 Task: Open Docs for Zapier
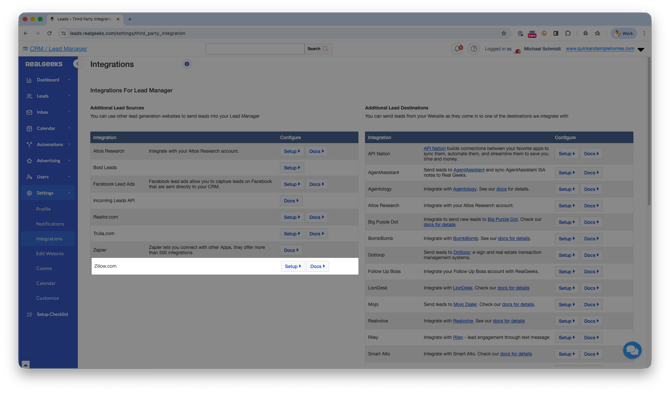click(x=291, y=250)
